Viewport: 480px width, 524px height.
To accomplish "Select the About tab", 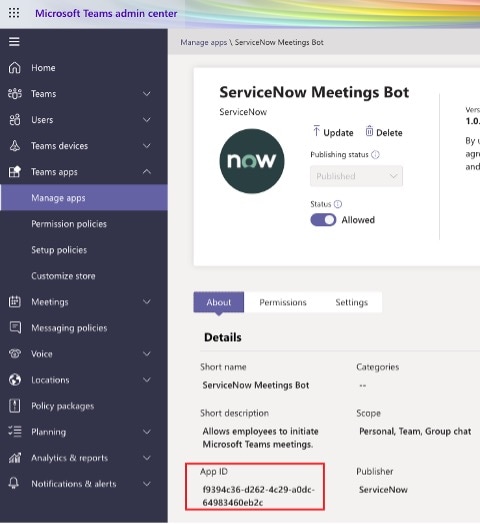I will pyautogui.click(x=219, y=302).
